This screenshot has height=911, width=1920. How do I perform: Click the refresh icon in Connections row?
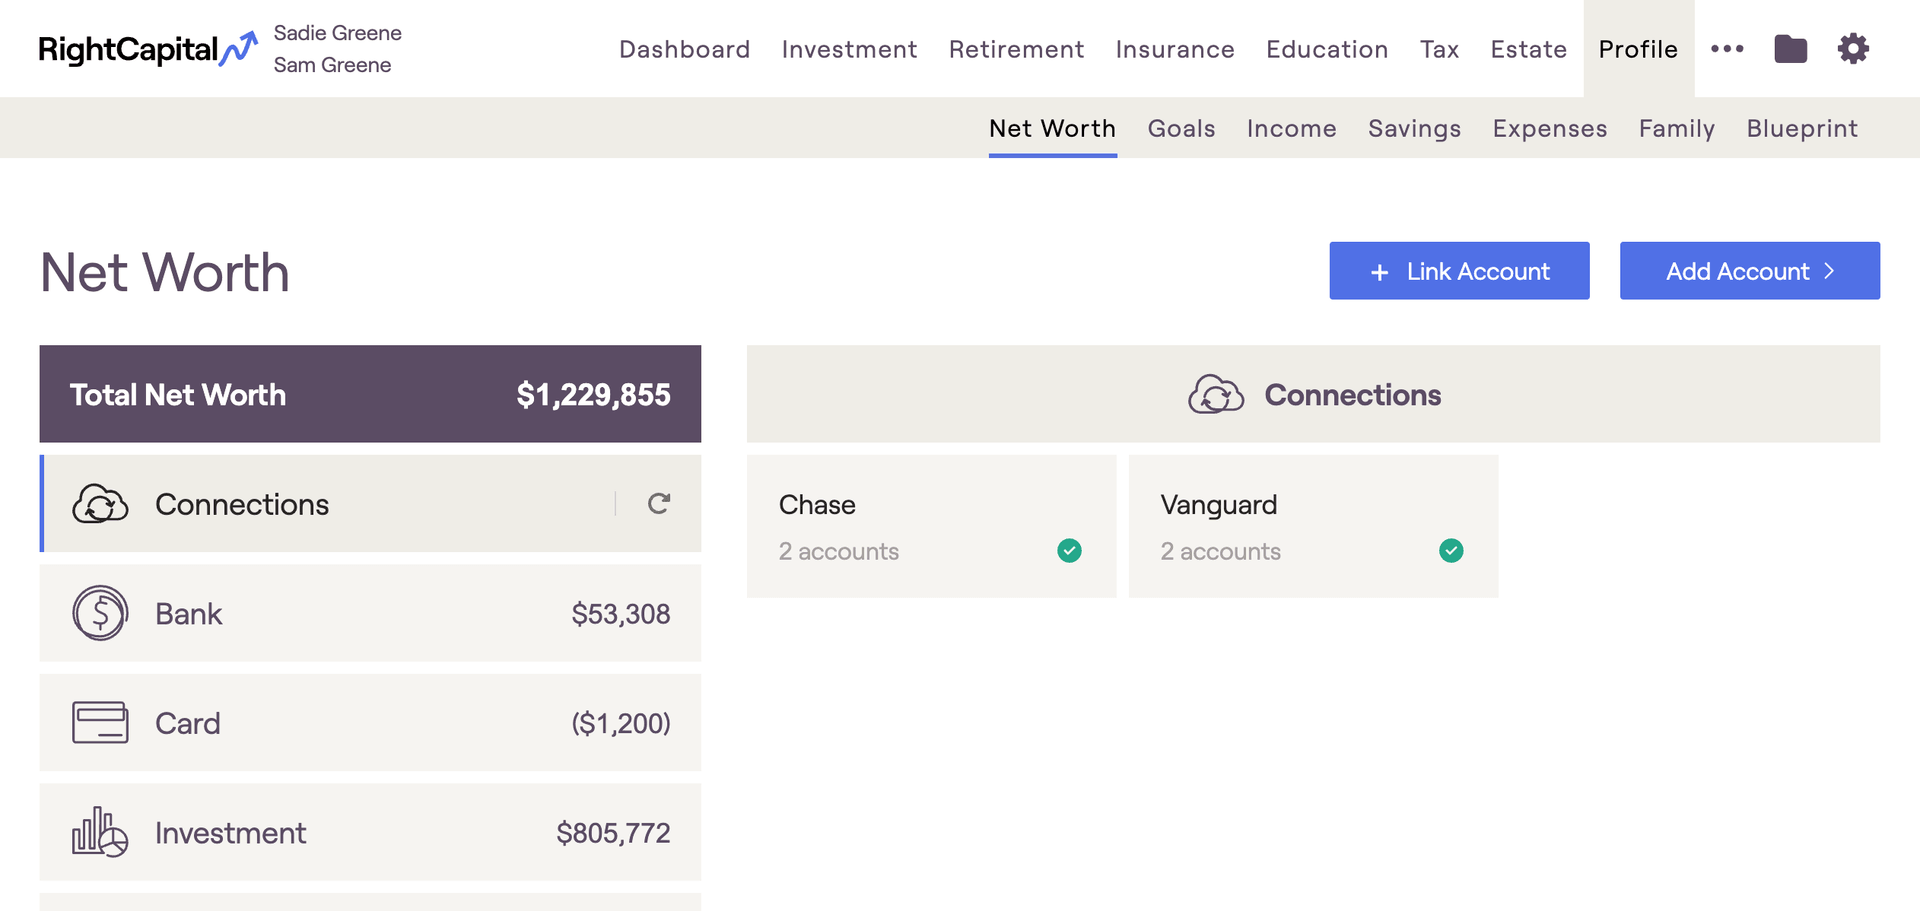tap(658, 504)
